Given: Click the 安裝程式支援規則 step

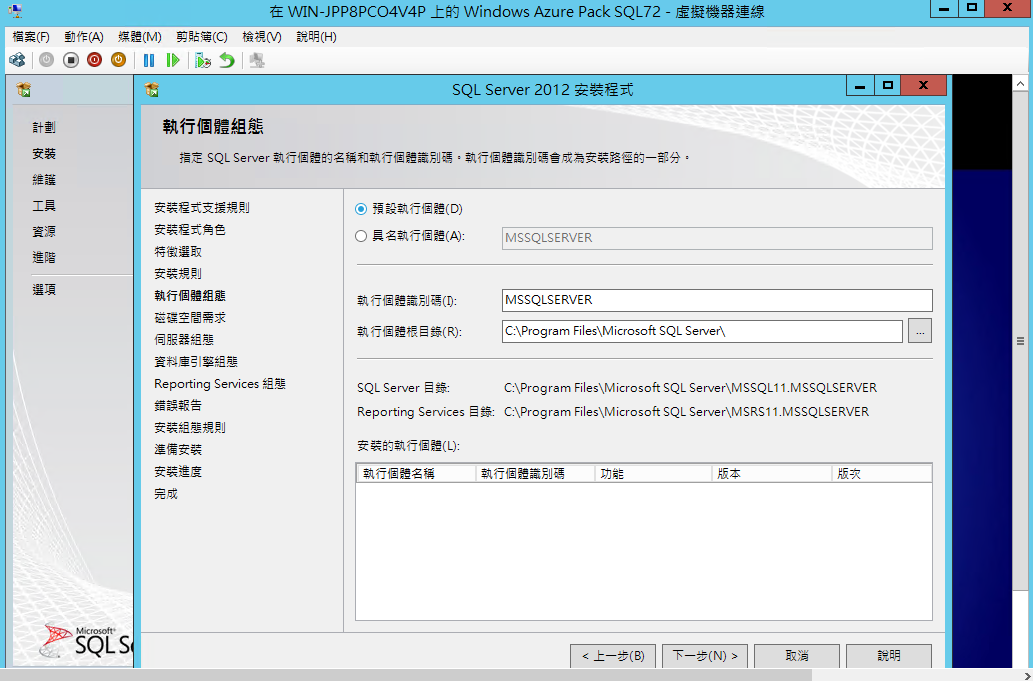Looking at the screenshot, I should pyautogui.click(x=202, y=208).
